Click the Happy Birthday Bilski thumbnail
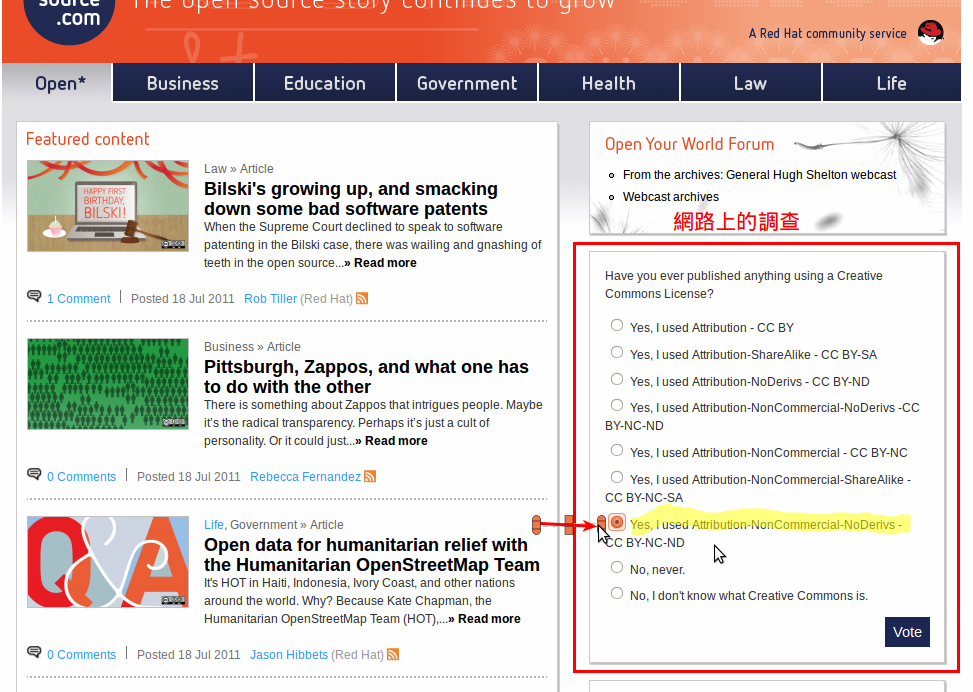Image resolution: width=973 pixels, height=692 pixels. click(x=108, y=206)
